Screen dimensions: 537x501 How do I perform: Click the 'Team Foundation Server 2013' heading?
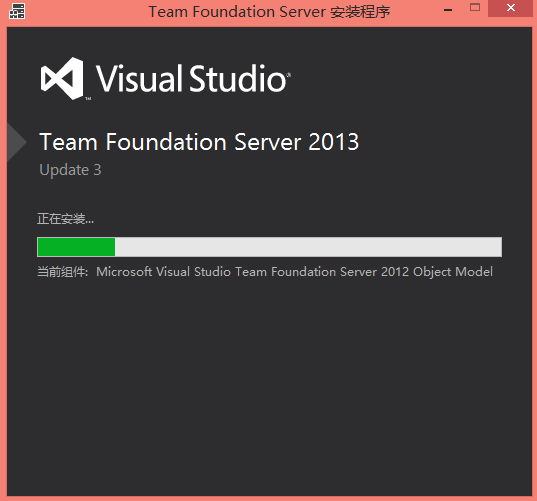click(199, 142)
